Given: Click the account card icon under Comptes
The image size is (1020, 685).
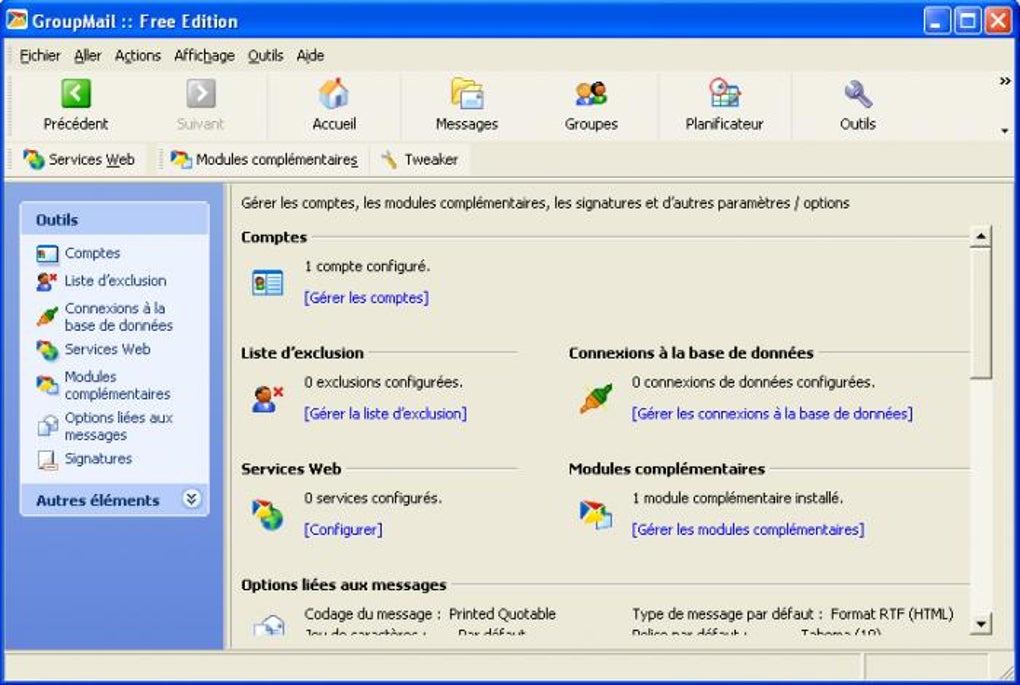Looking at the screenshot, I should (267, 284).
